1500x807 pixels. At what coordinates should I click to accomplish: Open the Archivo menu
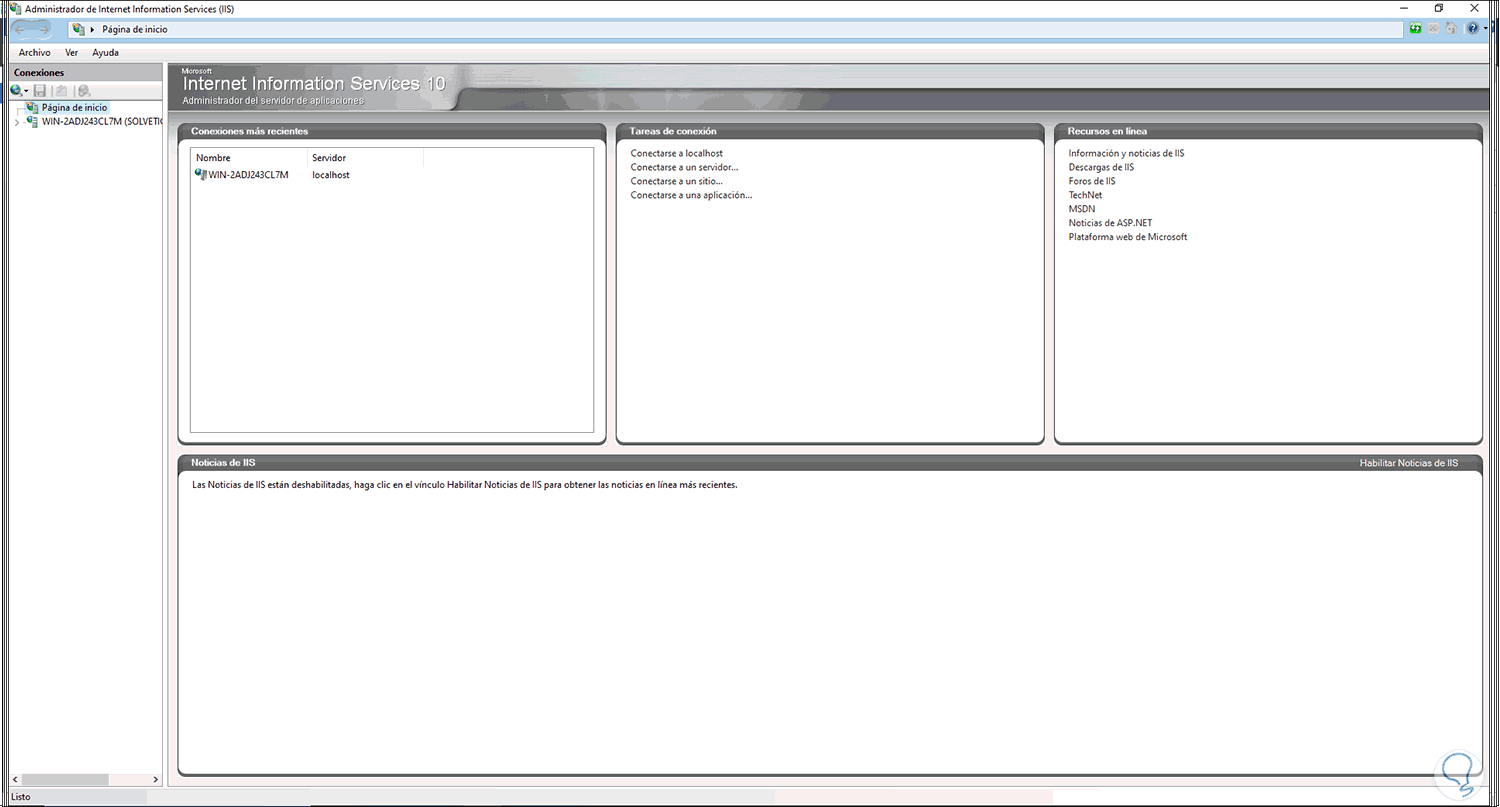point(35,52)
